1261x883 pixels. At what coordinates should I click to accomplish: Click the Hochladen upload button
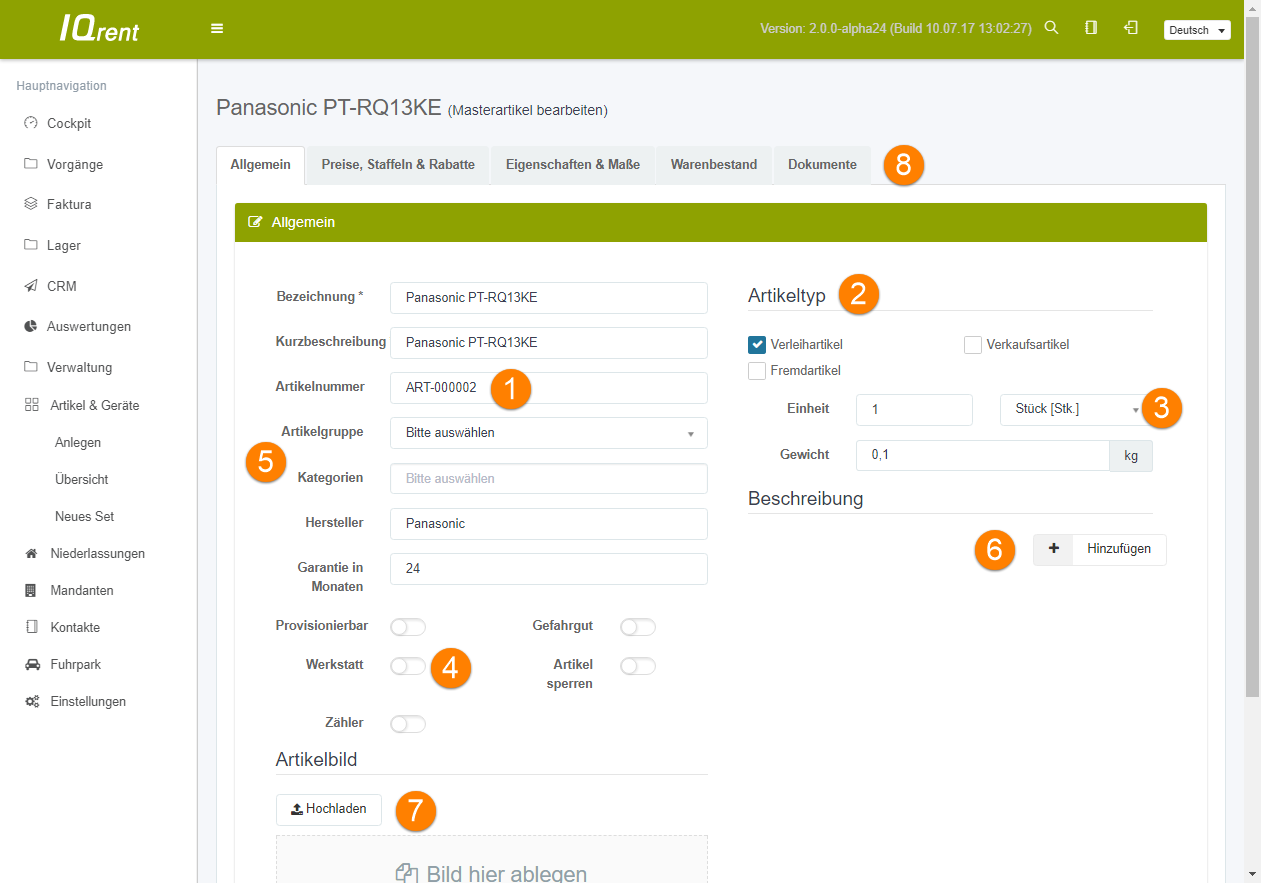(x=329, y=809)
